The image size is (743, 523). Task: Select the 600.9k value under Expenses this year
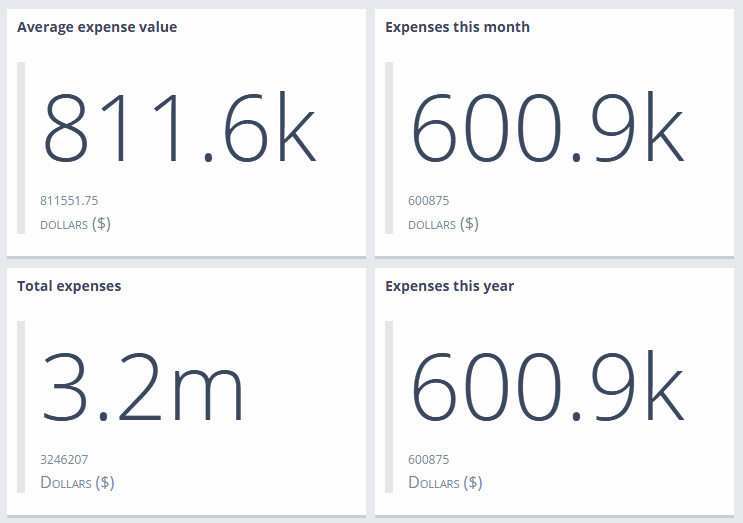point(548,387)
